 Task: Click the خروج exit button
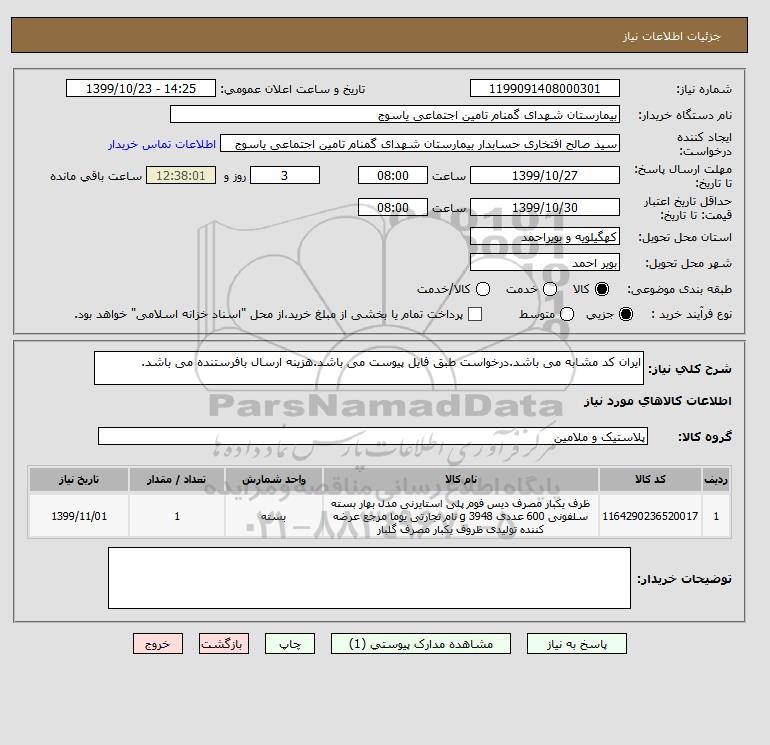[158, 644]
